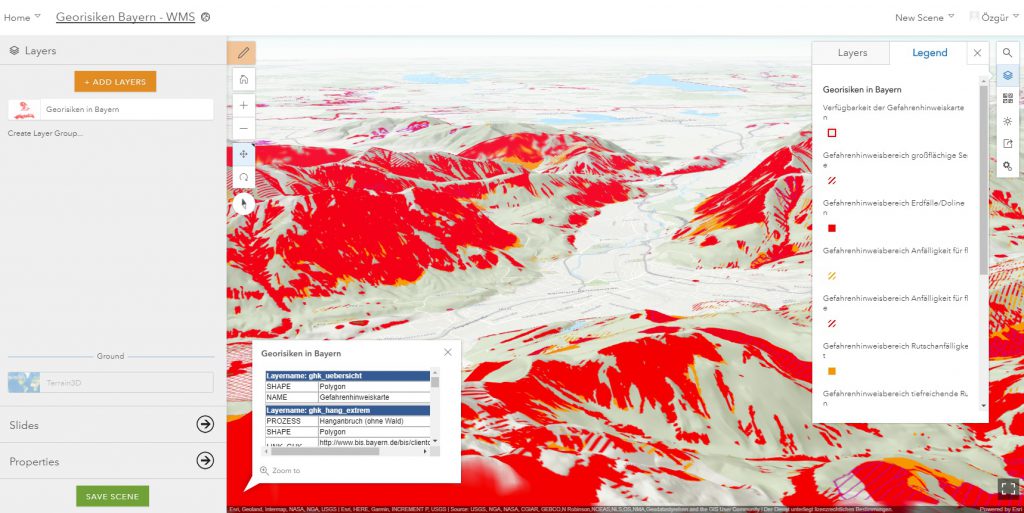The height and width of the screenshot is (513, 1024).
Task: Open the basemap gallery icon
Action: pos(1008,99)
